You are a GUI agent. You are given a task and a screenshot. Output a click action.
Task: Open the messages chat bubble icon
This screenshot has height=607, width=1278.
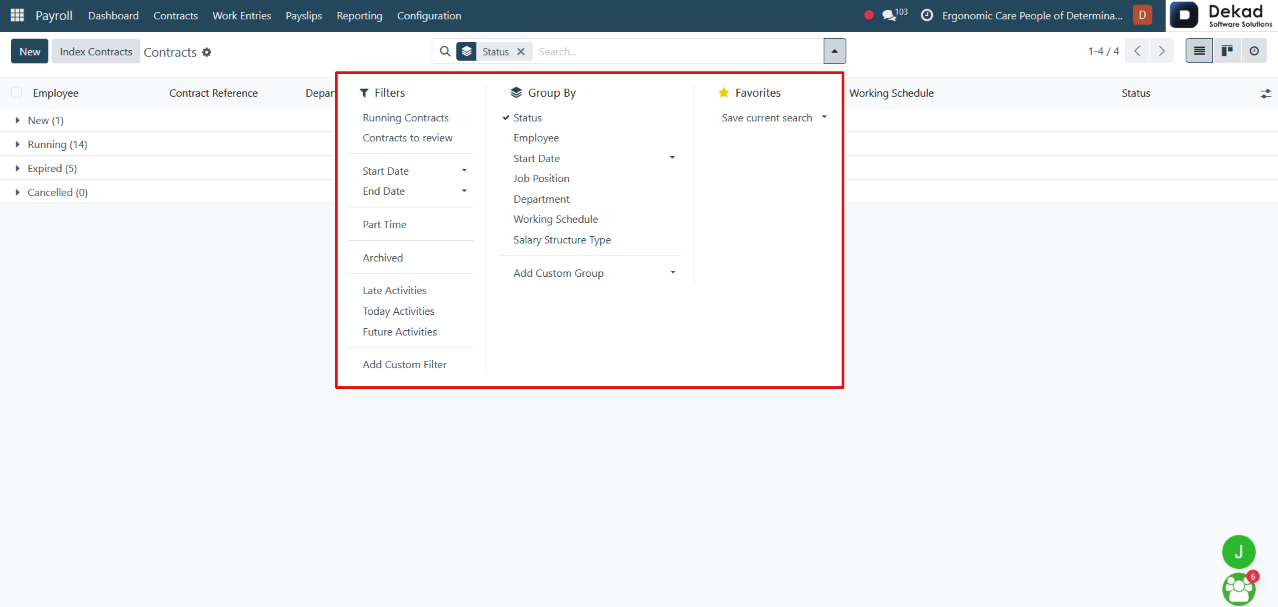[888, 15]
